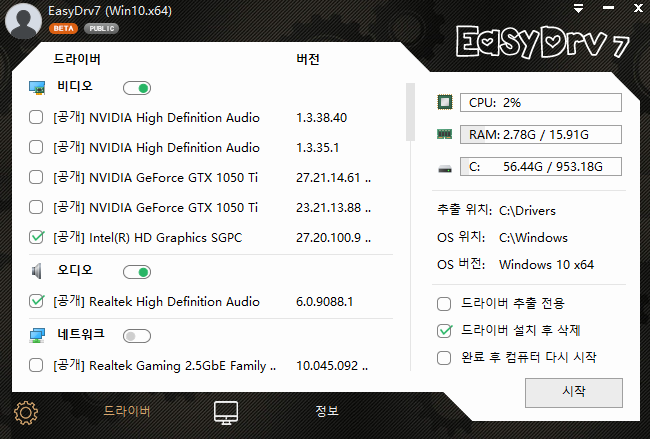Click the user avatar icon
650x439 pixels.
click(x=21, y=19)
